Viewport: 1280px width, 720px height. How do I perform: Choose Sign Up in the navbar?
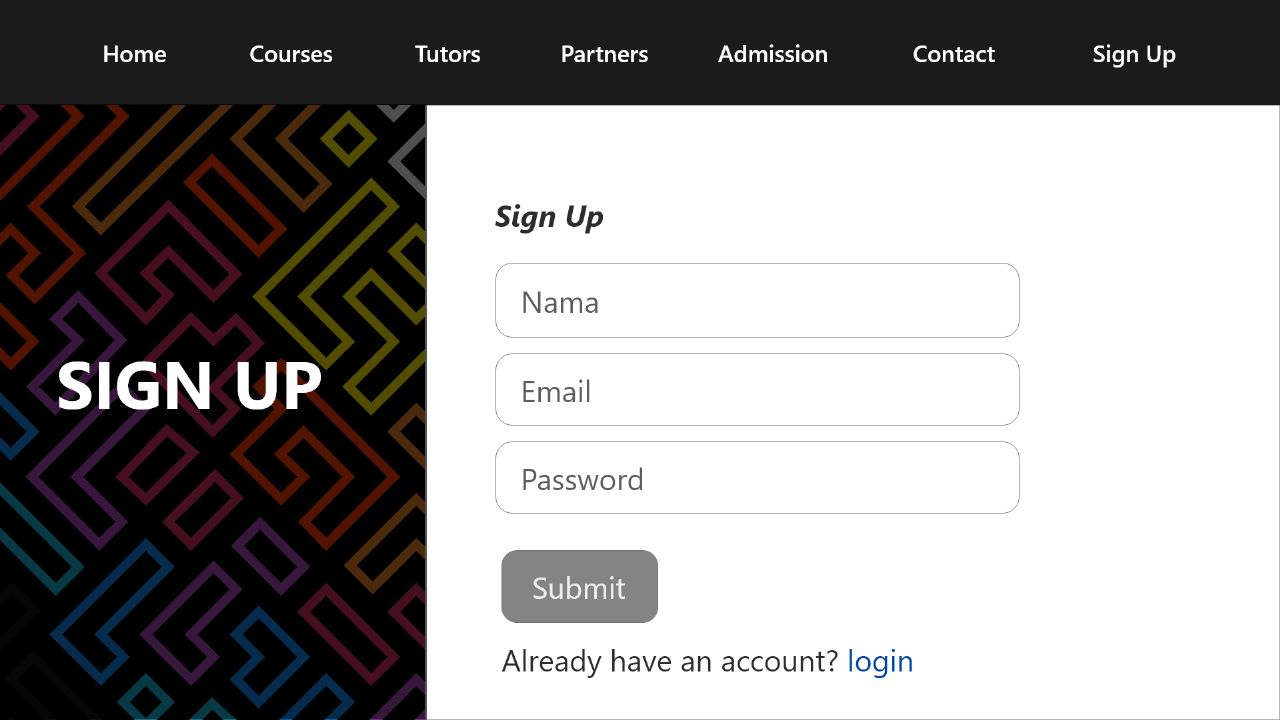pyautogui.click(x=1134, y=54)
